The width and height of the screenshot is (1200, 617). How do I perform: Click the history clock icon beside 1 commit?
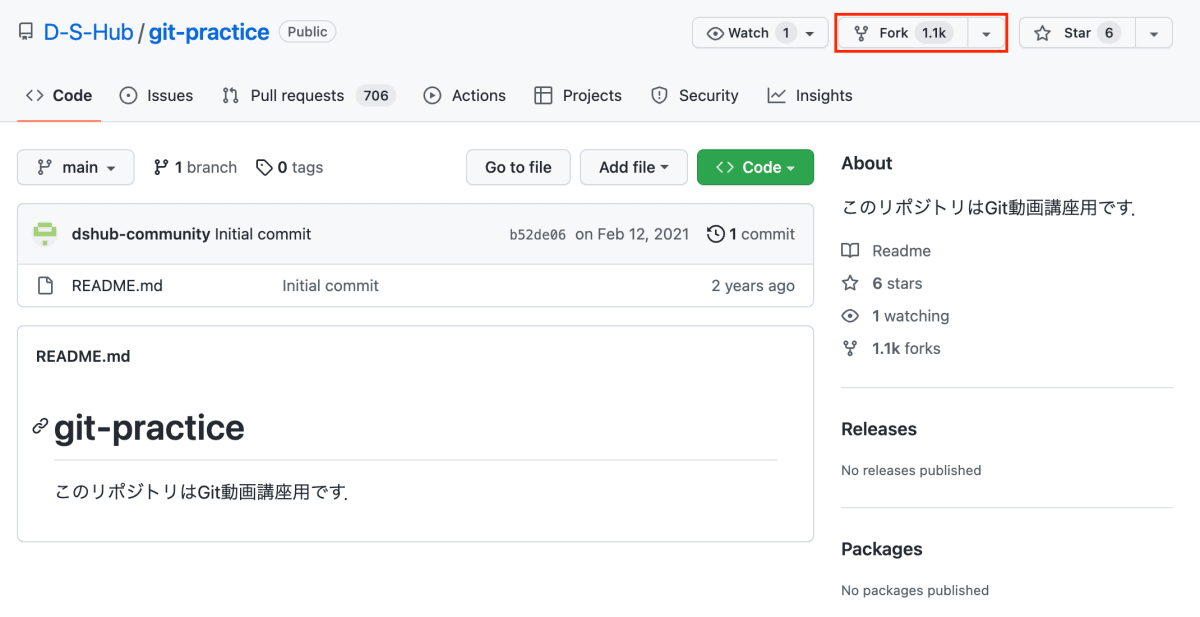(x=716, y=234)
